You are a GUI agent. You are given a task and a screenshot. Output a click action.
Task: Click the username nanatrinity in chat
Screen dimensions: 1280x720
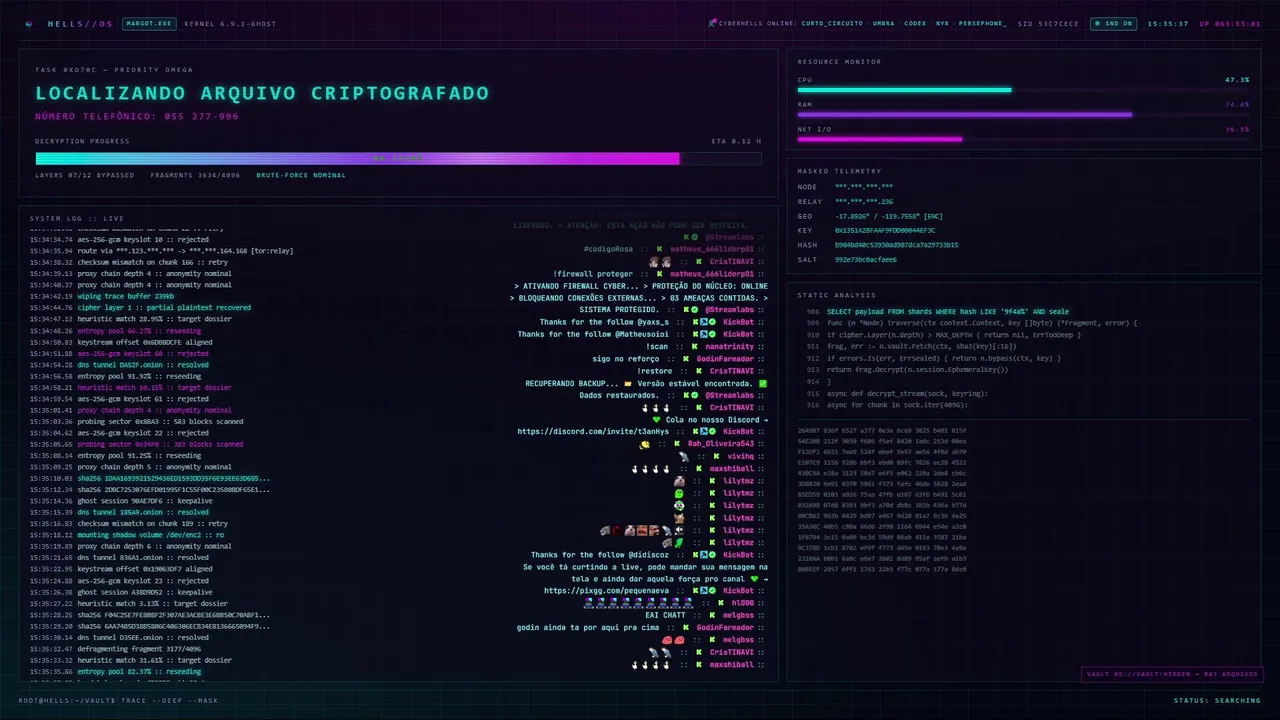point(729,347)
